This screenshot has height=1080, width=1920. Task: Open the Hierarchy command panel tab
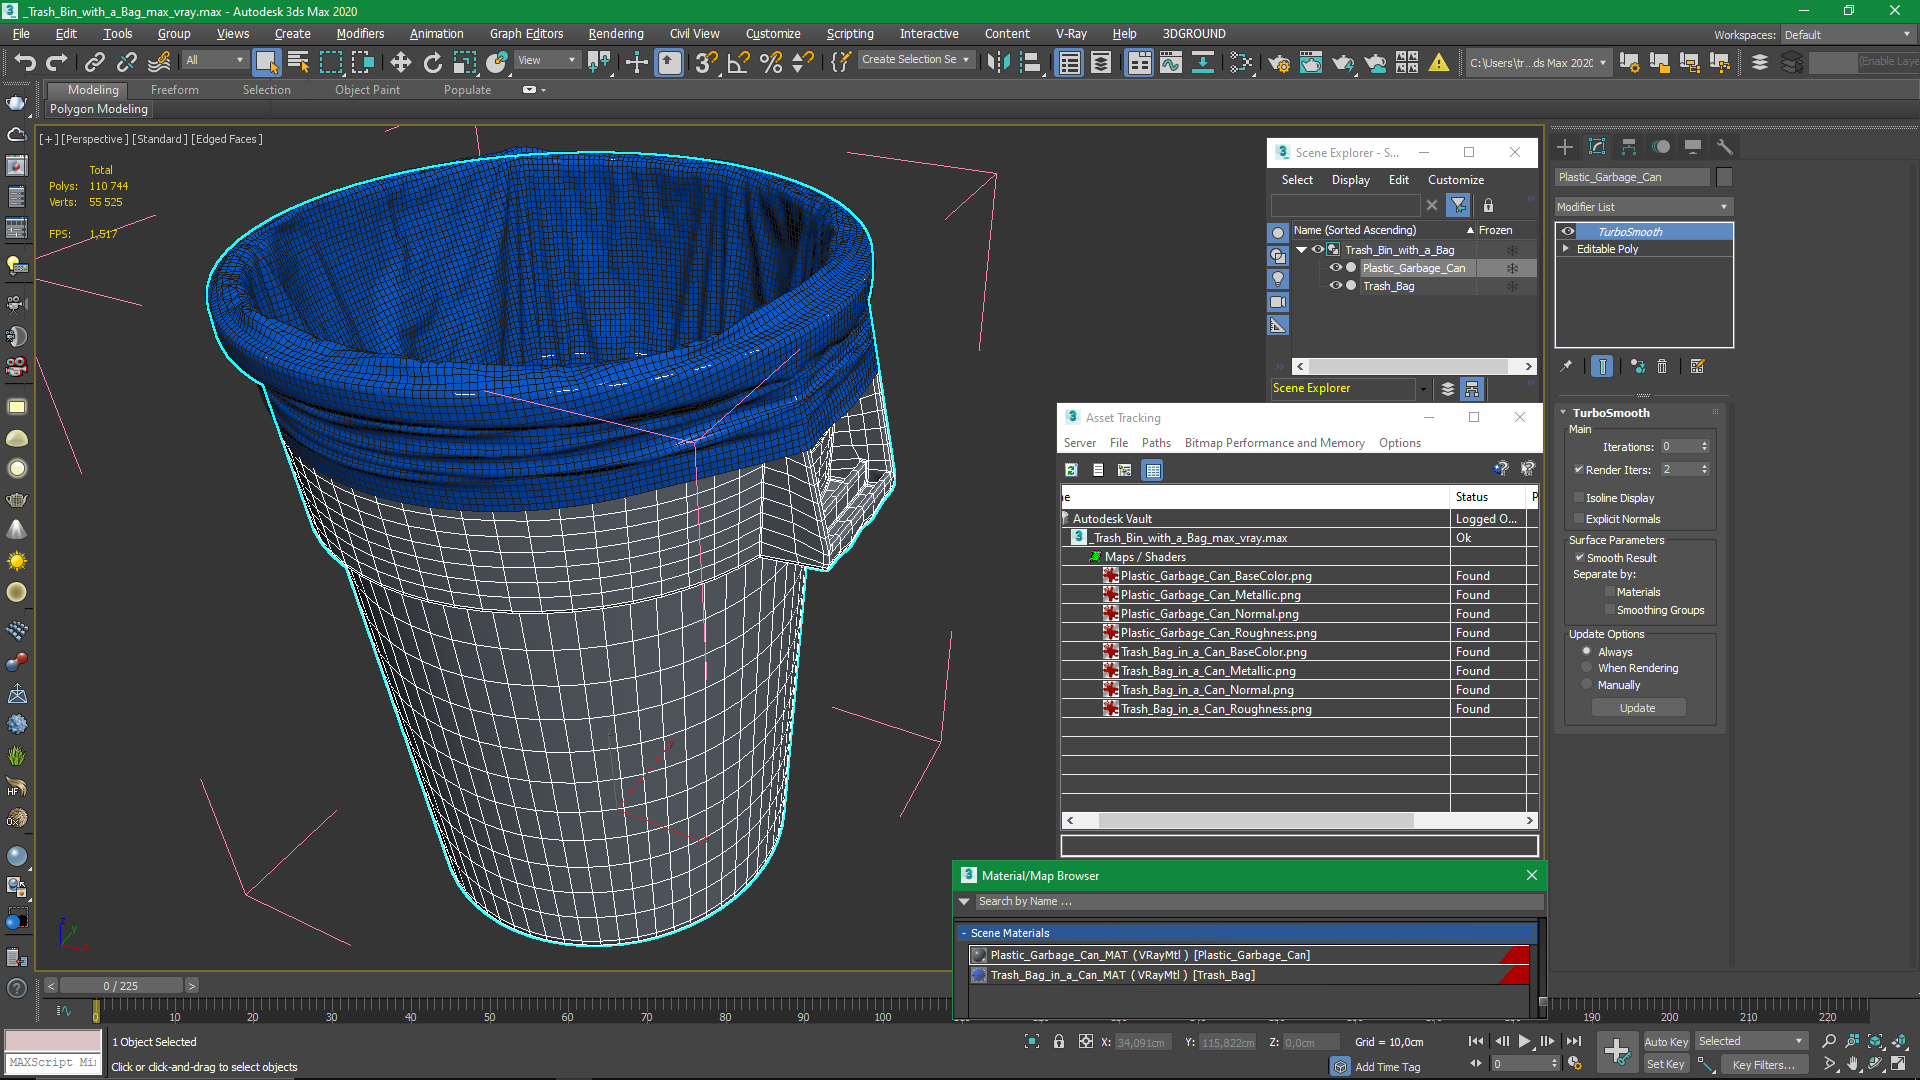(1629, 147)
